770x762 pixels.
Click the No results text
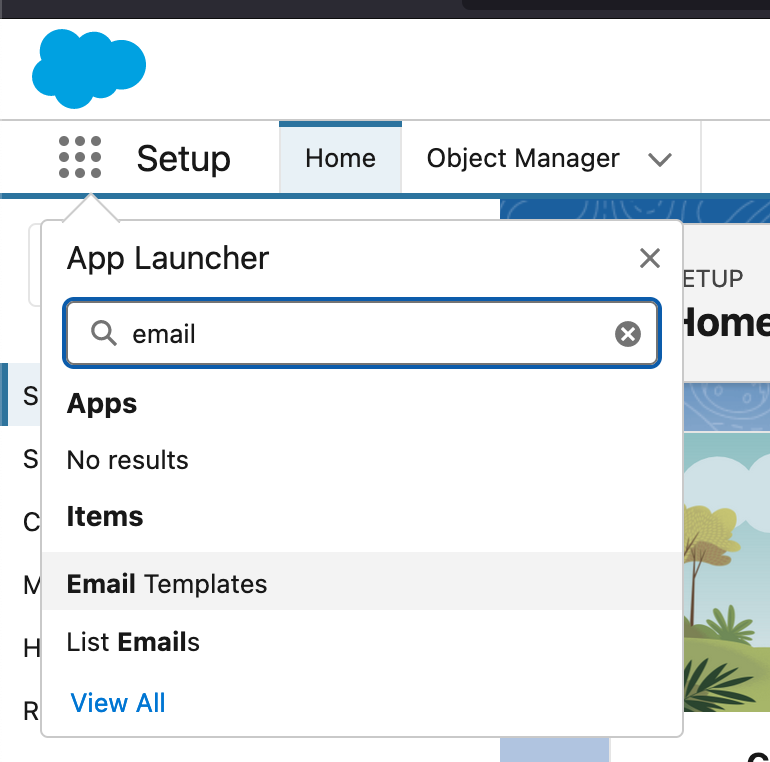point(127,460)
